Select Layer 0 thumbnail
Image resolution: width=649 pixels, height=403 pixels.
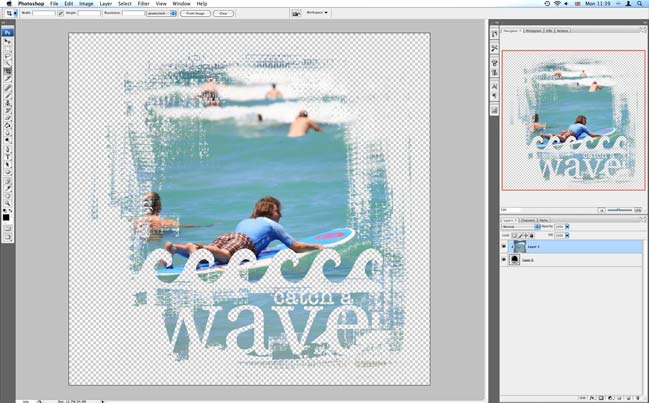(x=514, y=260)
